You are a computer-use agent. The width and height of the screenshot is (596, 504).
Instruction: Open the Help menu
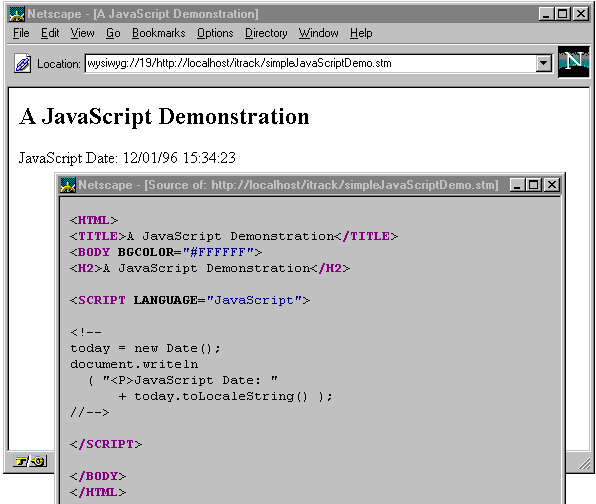coord(361,33)
